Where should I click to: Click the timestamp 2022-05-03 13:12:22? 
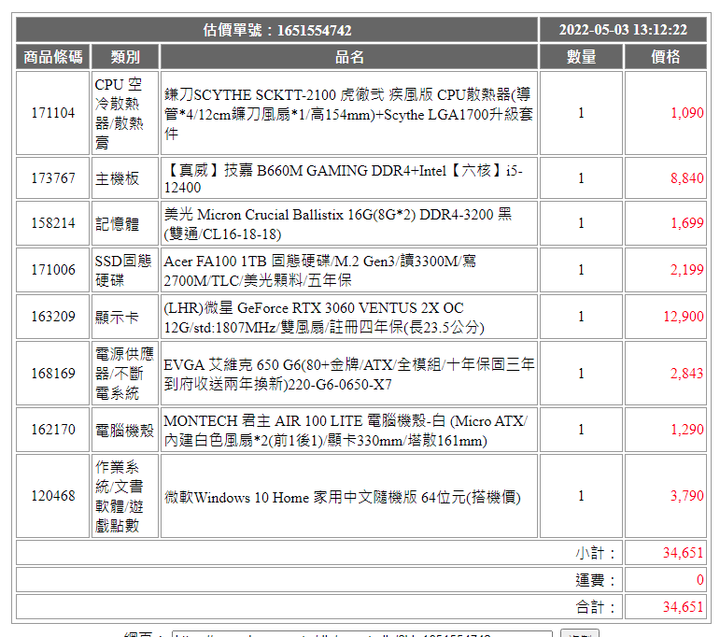click(623, 30)
